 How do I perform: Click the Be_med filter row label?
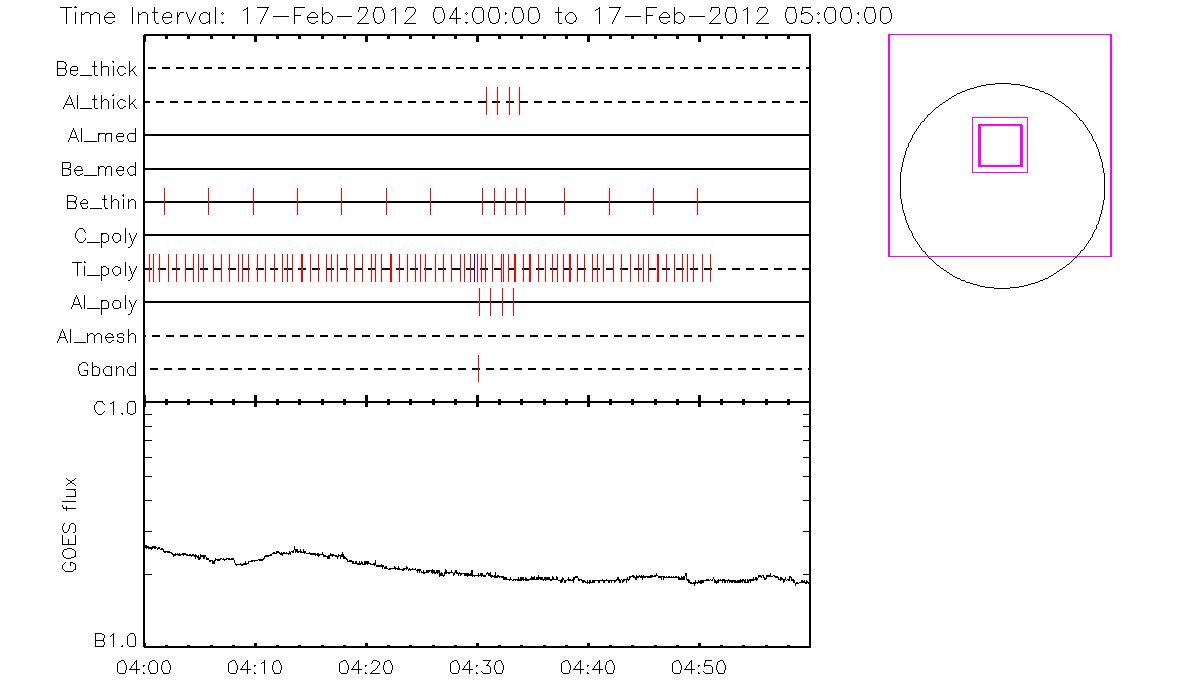(101, 170)
